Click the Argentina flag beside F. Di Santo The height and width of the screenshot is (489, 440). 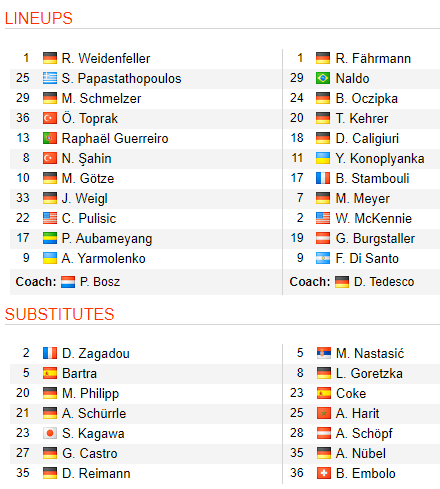tap(323, 258)
